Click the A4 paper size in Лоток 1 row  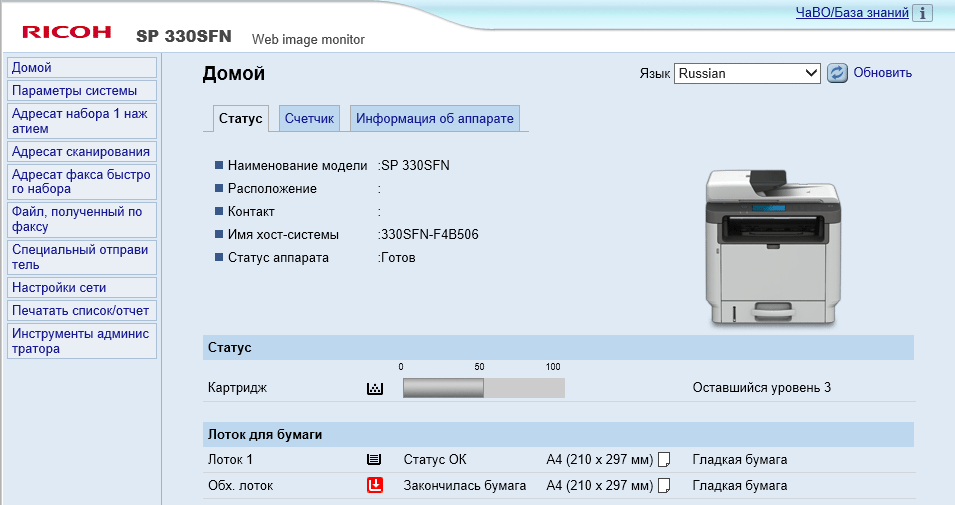[599, 459]
